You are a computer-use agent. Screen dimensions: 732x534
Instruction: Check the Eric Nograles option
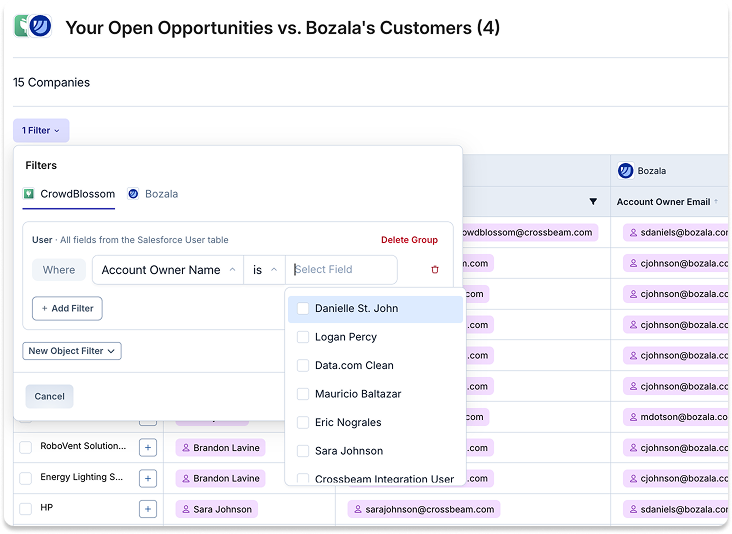303,422
